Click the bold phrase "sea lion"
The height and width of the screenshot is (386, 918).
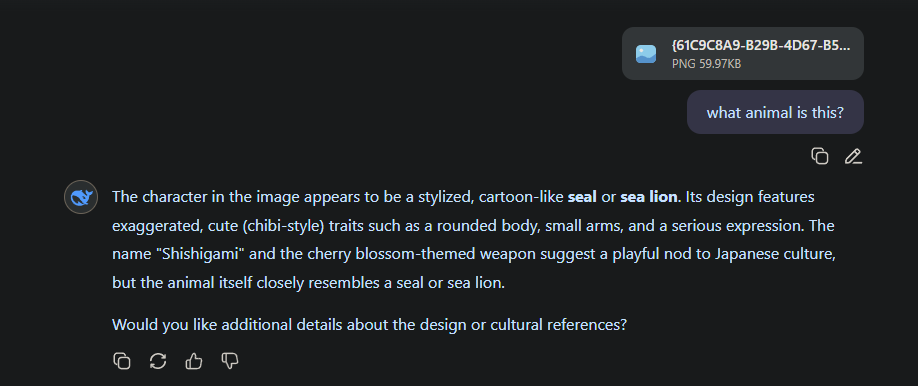(649, 197)
